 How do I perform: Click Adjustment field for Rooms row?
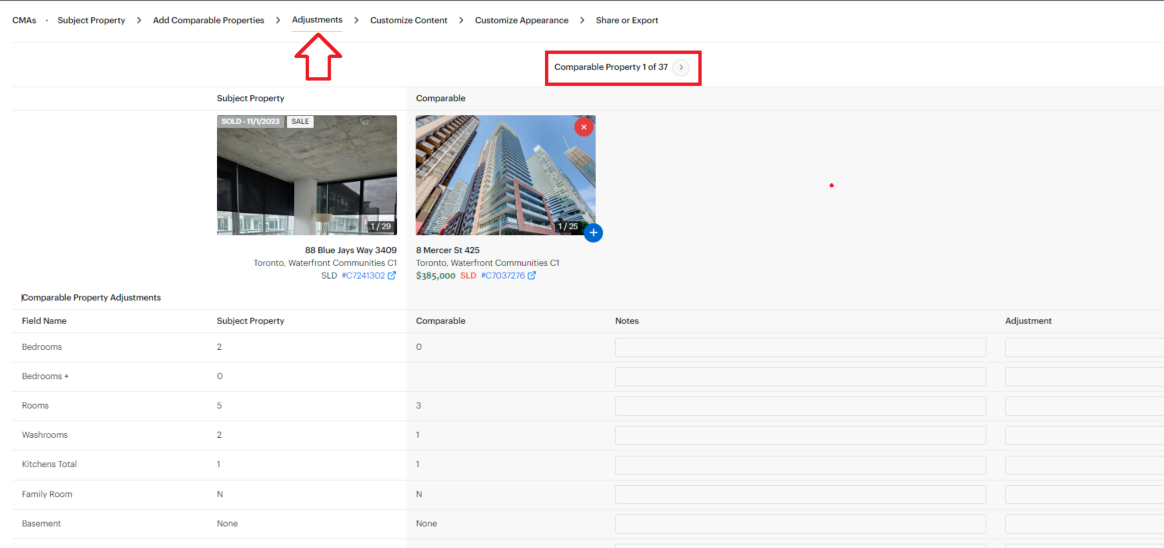tap(1084, 406)
